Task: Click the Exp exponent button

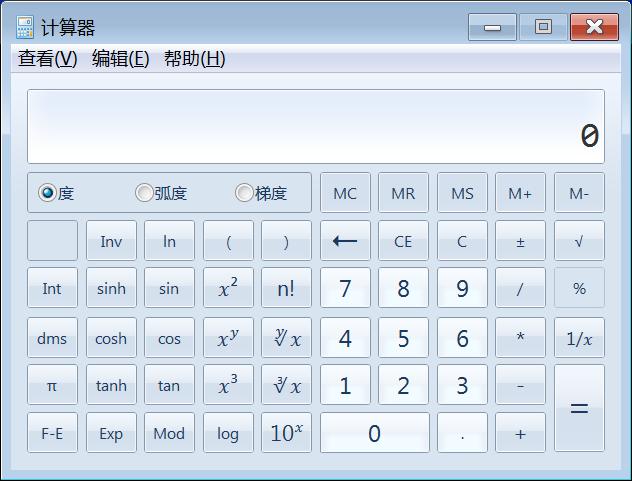Action: click(111, 432)
